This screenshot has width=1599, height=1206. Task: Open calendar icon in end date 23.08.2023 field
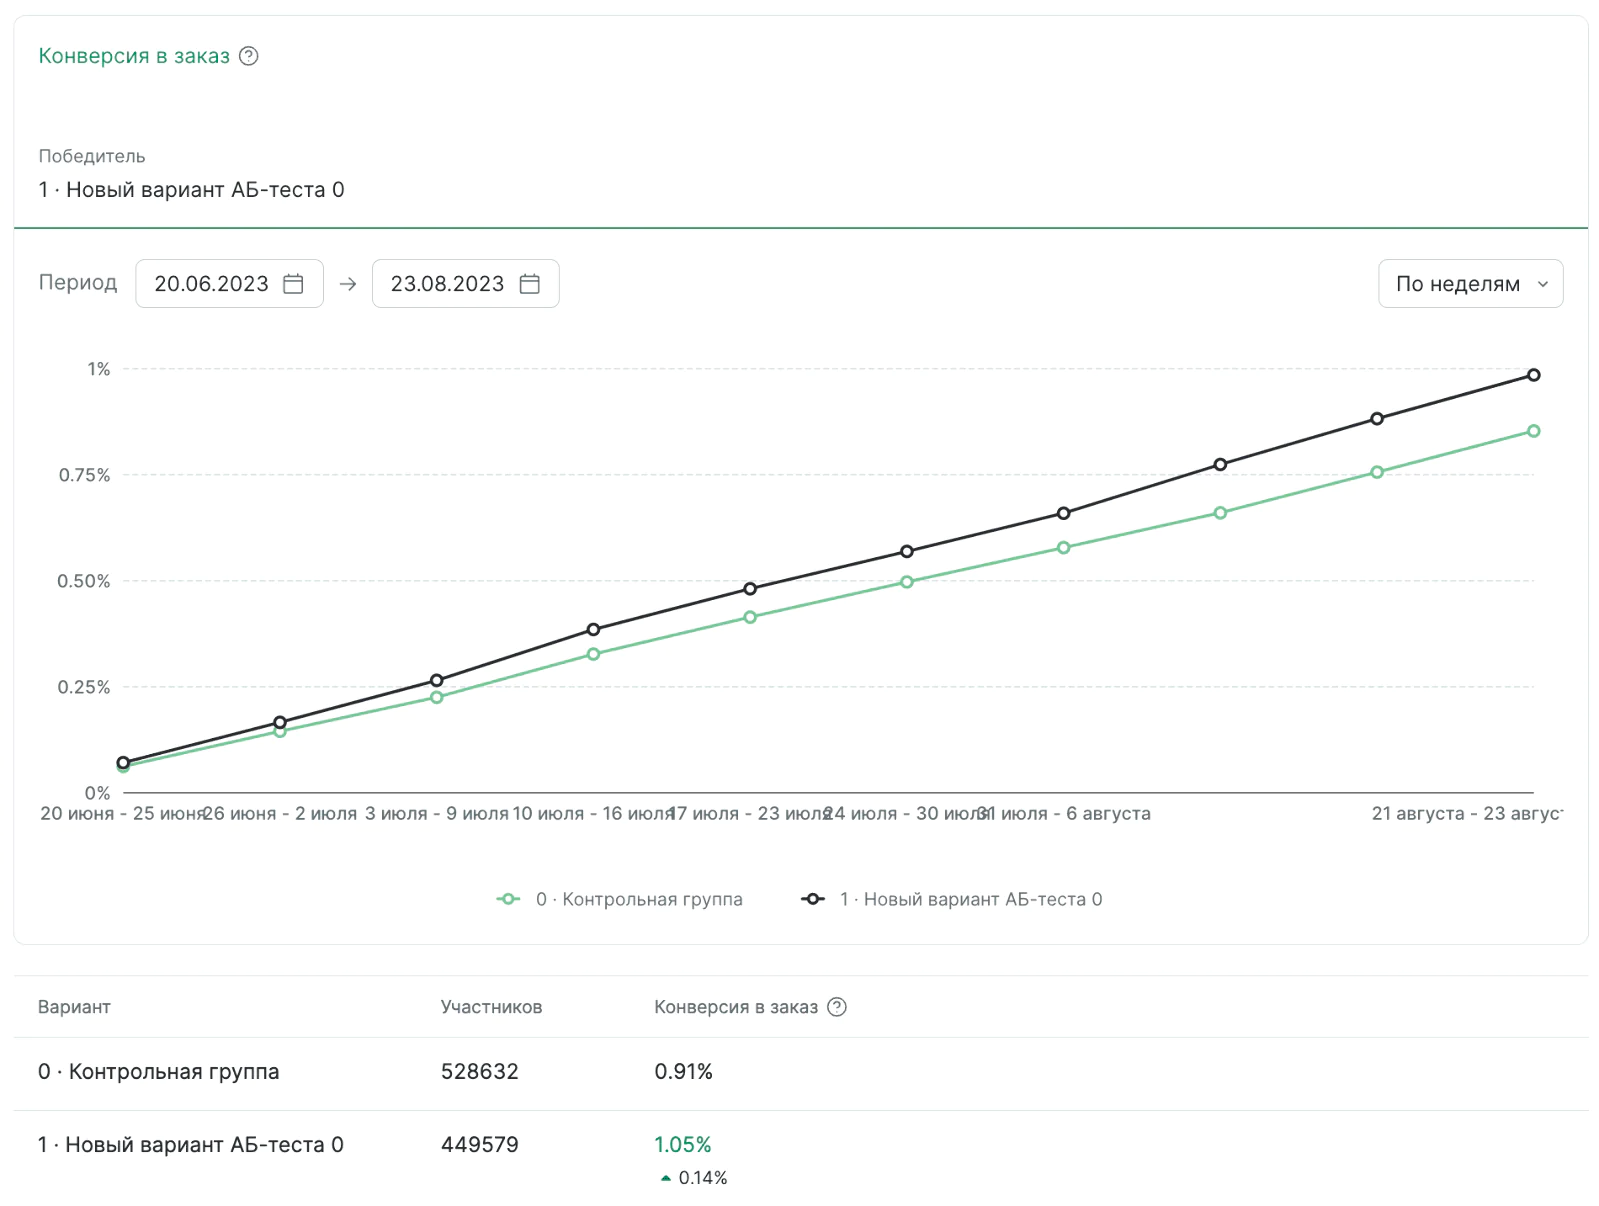(x=530, y=284)
